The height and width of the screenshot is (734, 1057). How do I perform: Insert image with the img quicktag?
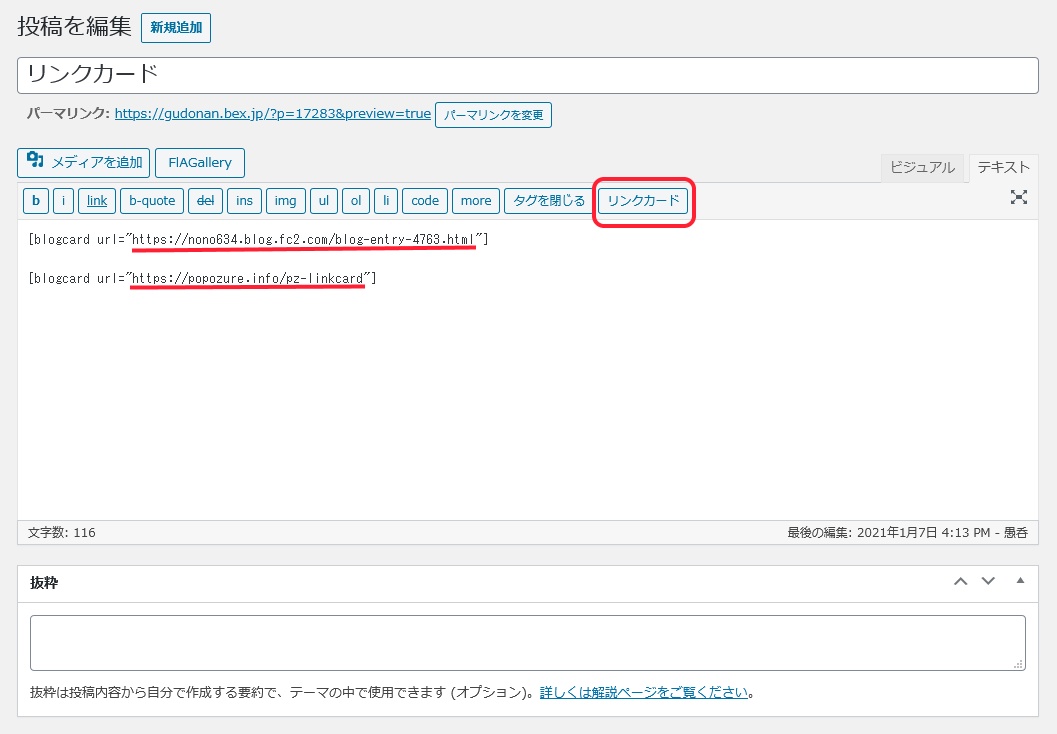pos(285,201)
